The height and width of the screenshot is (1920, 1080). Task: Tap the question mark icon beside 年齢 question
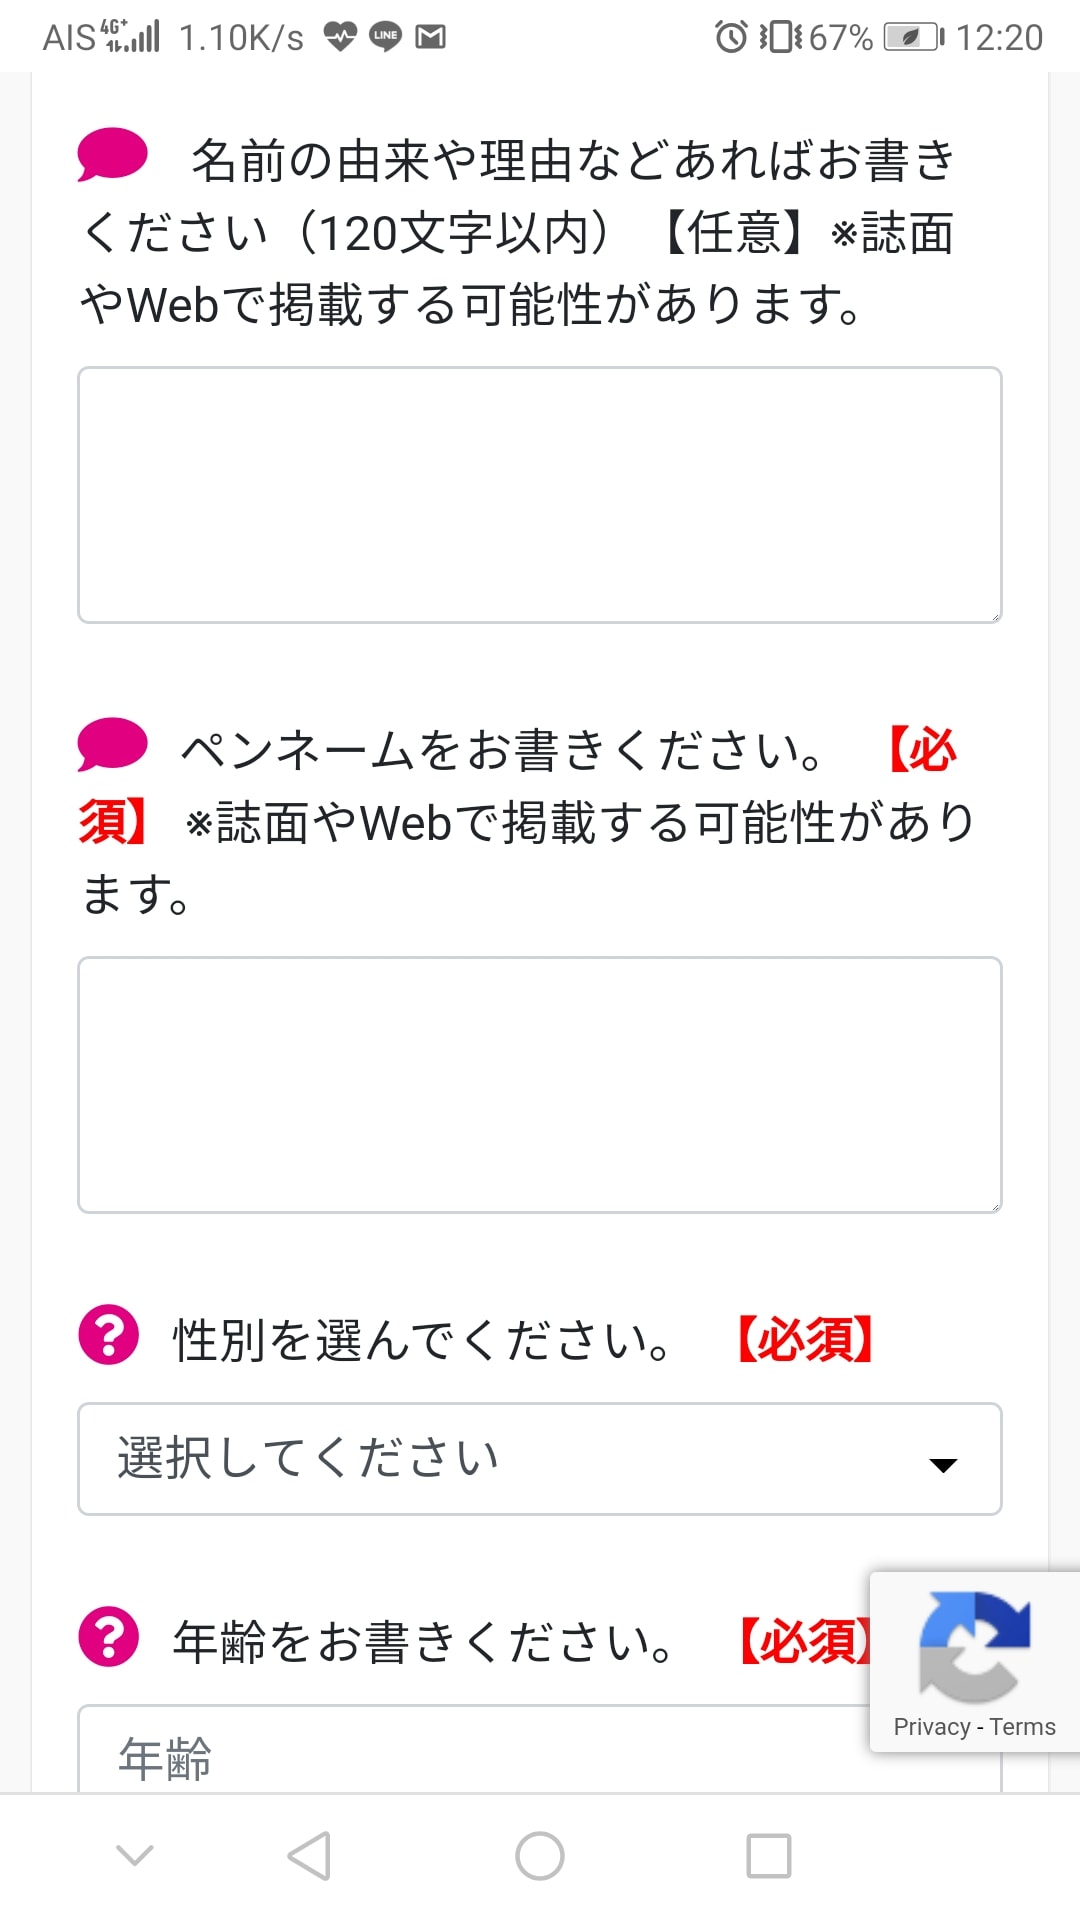pos(109,1637)
